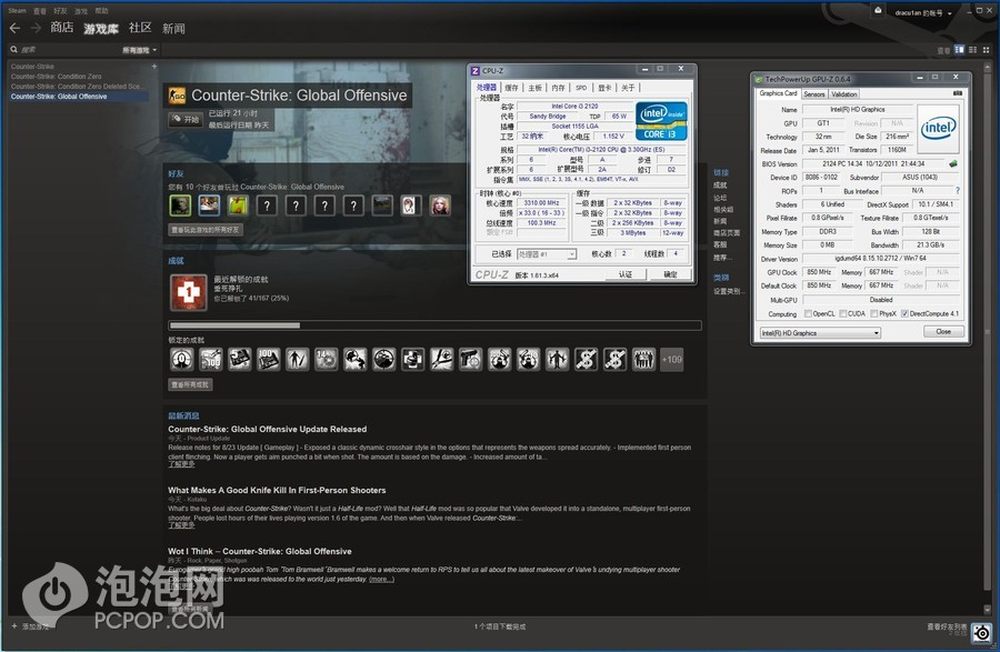Go back with the Steam back arrow
Image resolution: width=1000 pixels, height=652 pixels.
[15, 28]
